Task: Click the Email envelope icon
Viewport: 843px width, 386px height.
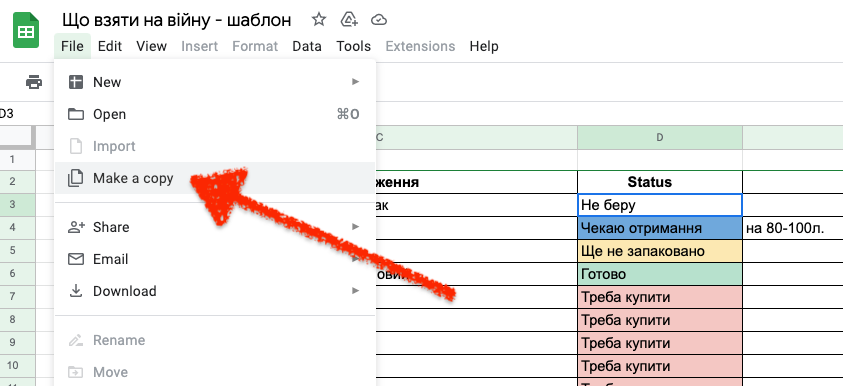Action: click(76, 259)
